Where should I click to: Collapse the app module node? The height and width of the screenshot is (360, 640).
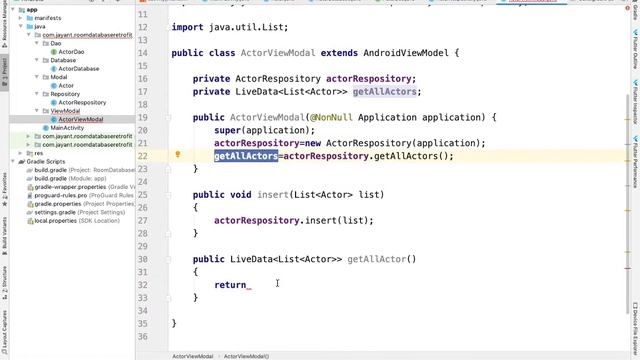click(13, 9)
